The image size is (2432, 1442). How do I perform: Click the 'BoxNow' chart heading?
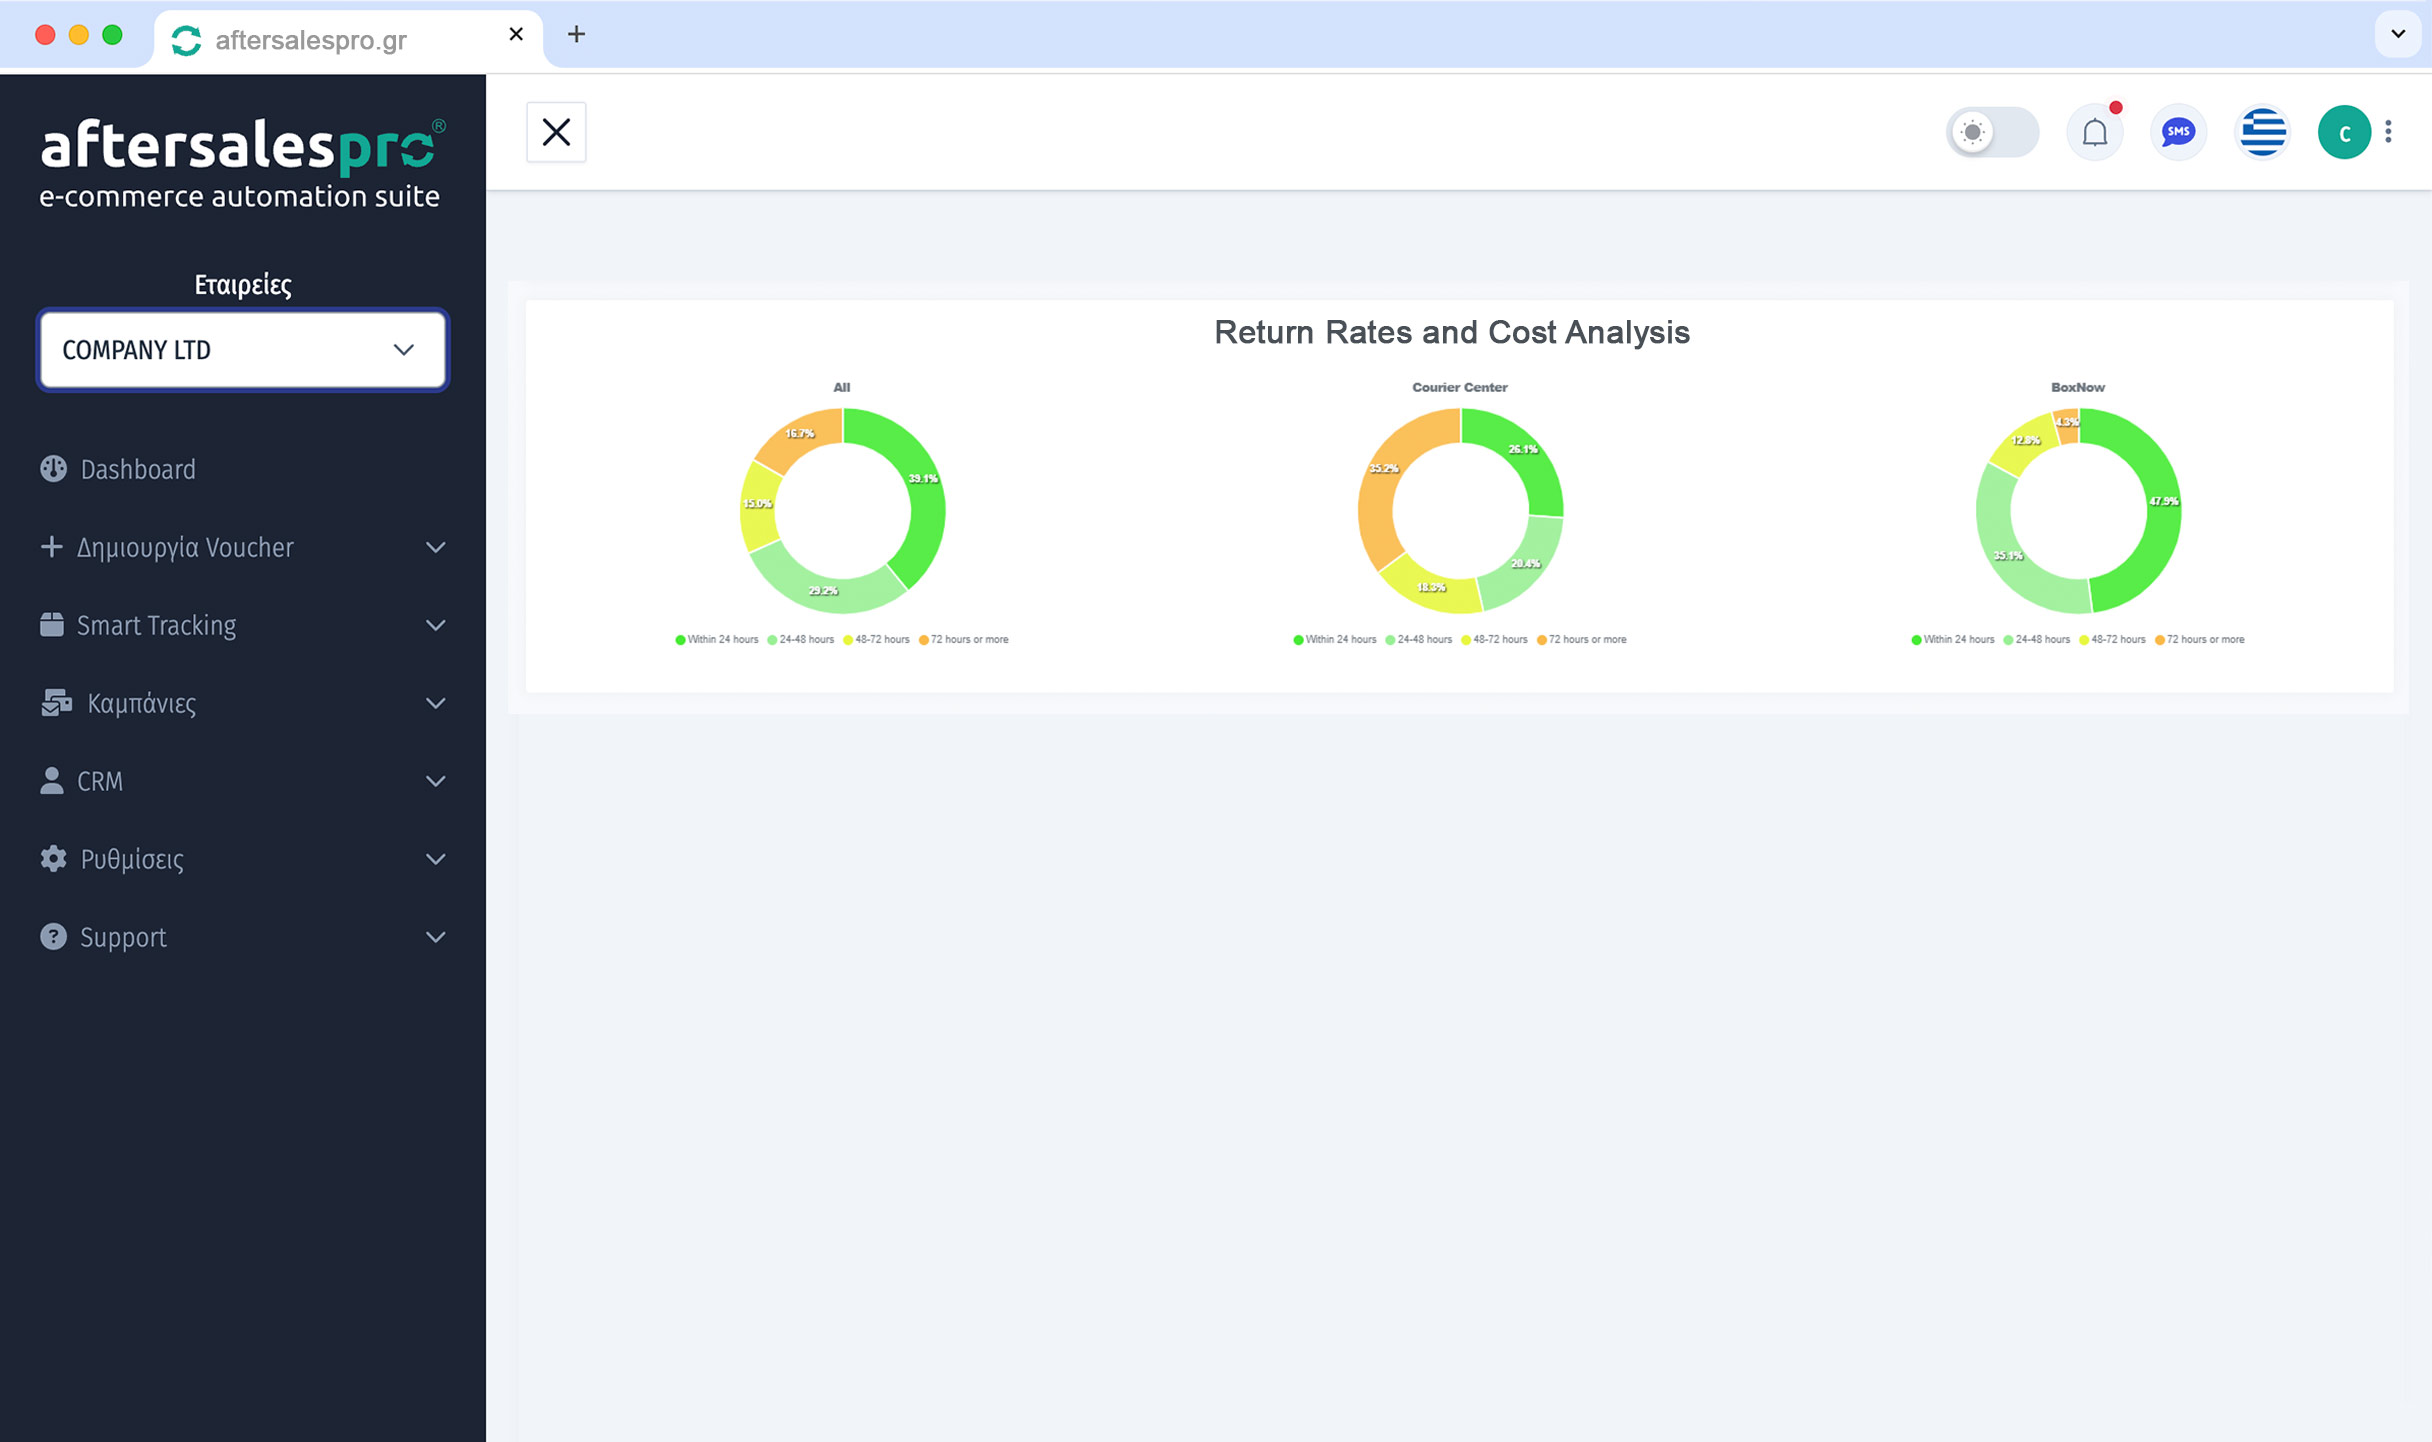pyautogui.click(x=2078, y=387)
